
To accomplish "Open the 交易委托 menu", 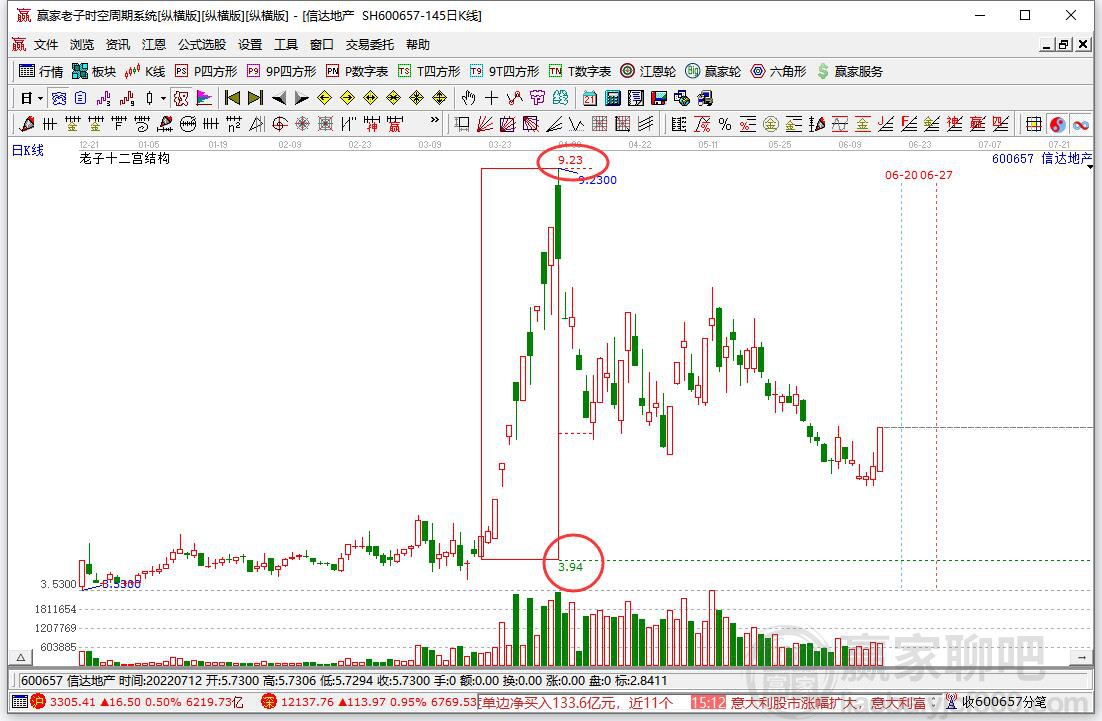I will (370, 44).
